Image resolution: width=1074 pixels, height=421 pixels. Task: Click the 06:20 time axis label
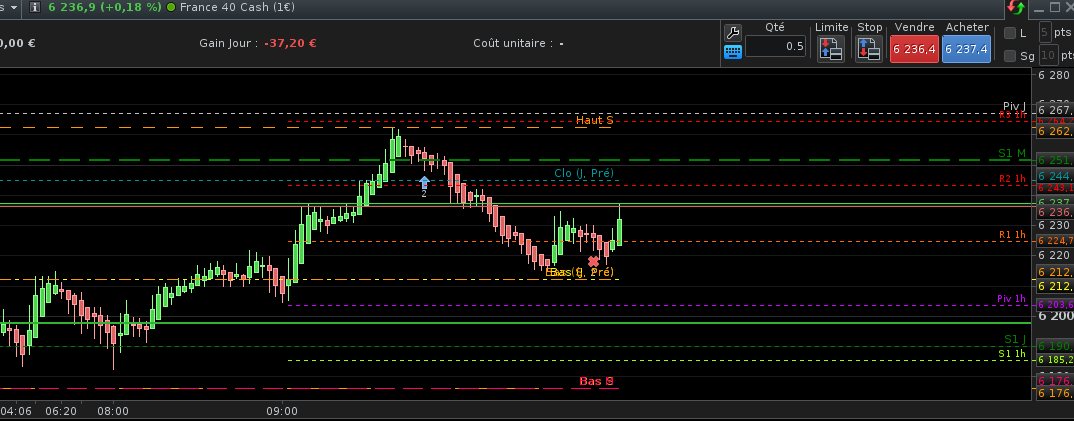tap(61, 411)
